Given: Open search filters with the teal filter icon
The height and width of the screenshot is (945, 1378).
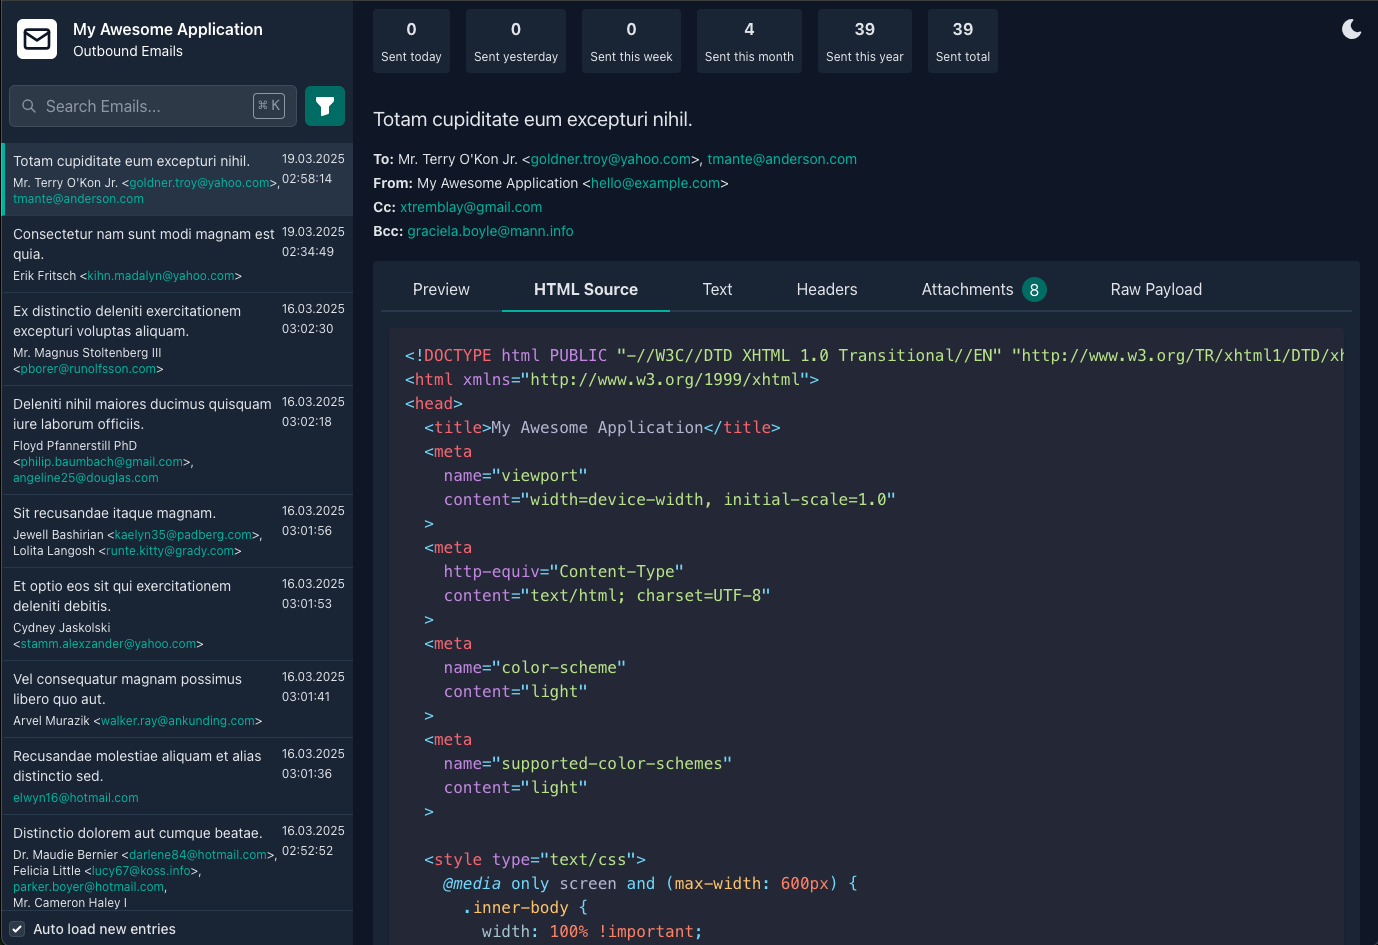Looking at the screenshot, I should tap(324, 105).
